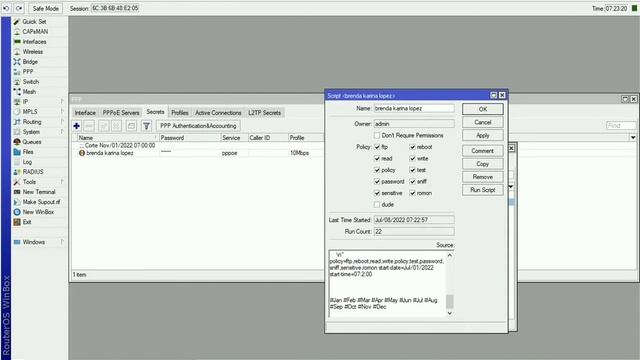Launch New WinBox
This screenshot has height=360, width=640.
click(38, 212)
